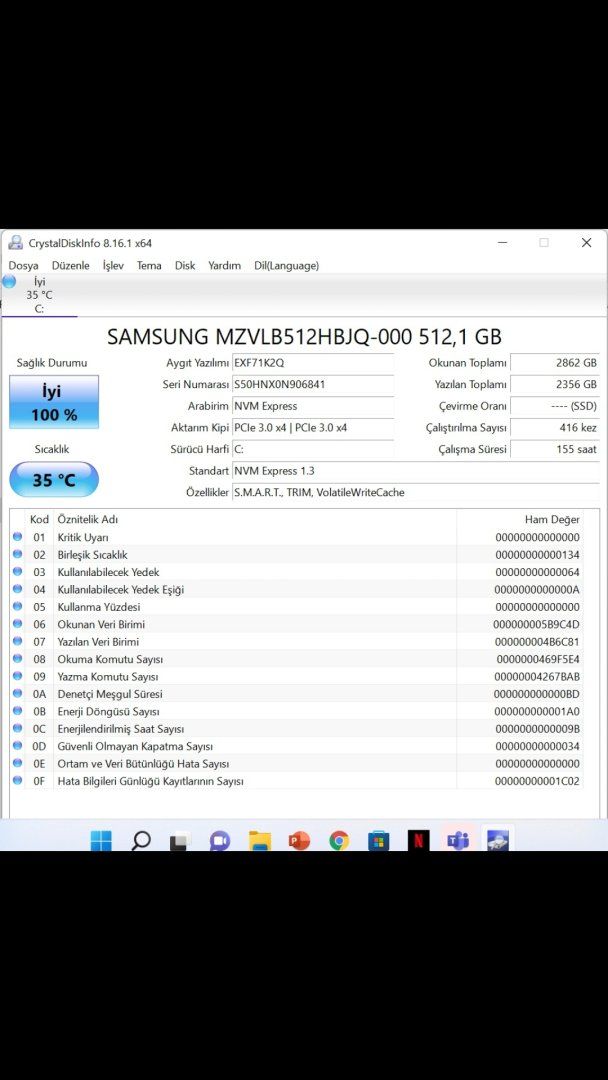Click status dot for Okuma Komutu Sayısı
Screen dimensions: 608x1080
click(17, 658)
